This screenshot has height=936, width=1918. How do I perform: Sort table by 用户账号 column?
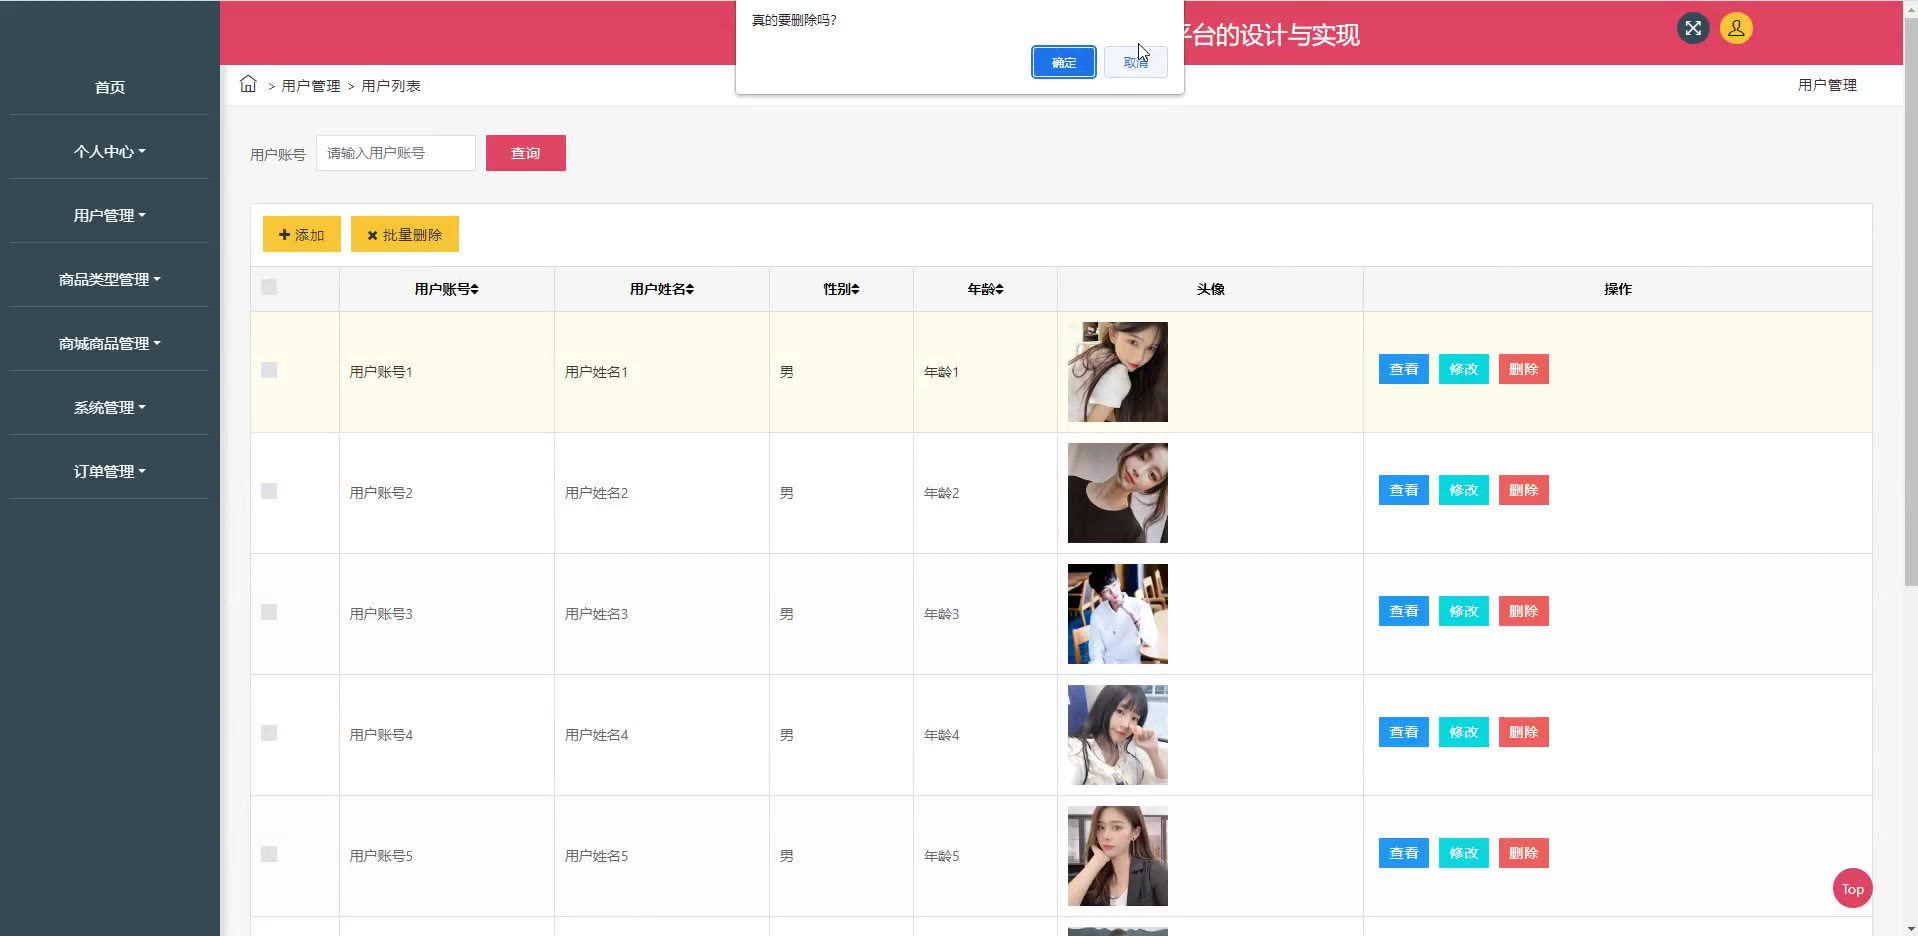point(447,289)
